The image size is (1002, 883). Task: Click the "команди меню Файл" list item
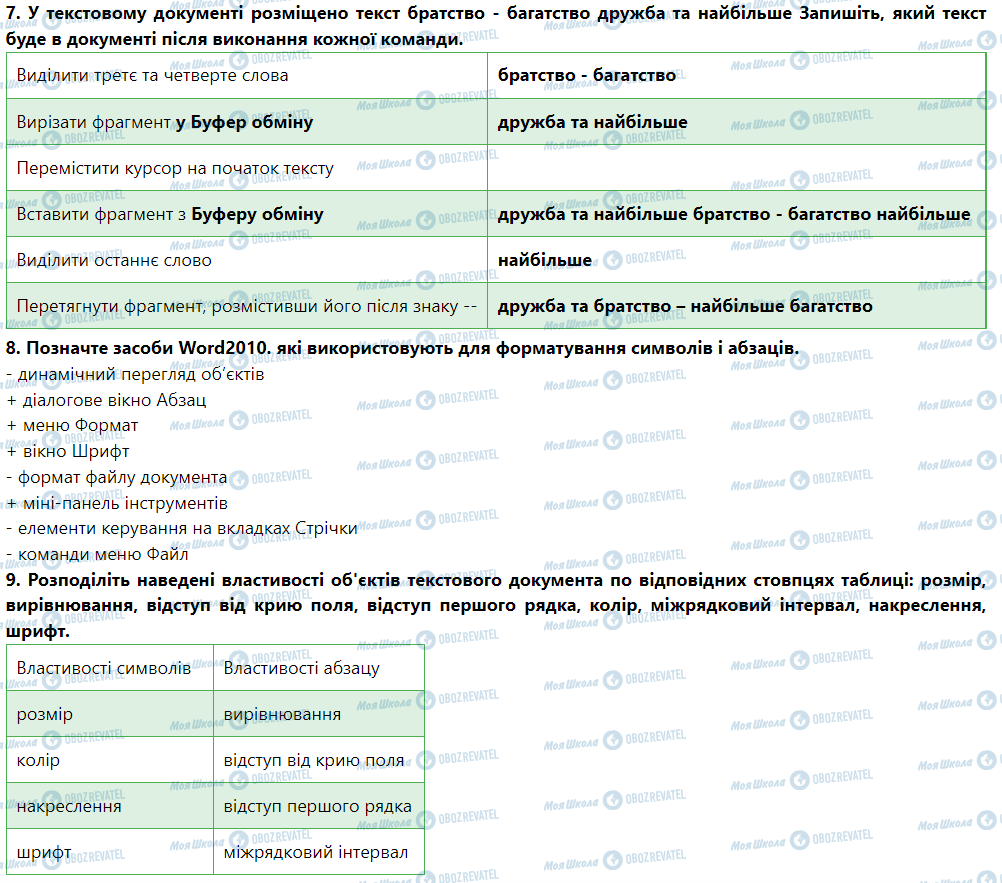pos(102,556)
